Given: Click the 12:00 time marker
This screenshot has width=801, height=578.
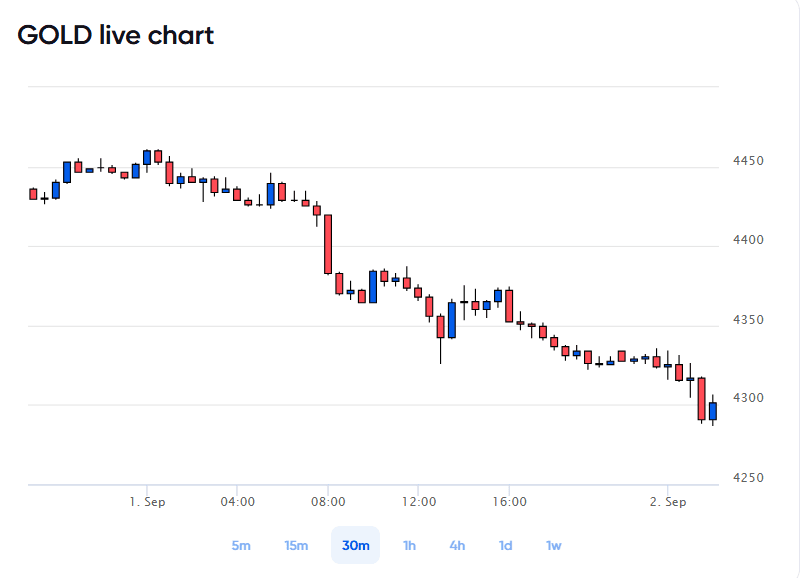Looking at the screenshot, I should [x=419, y=502].
